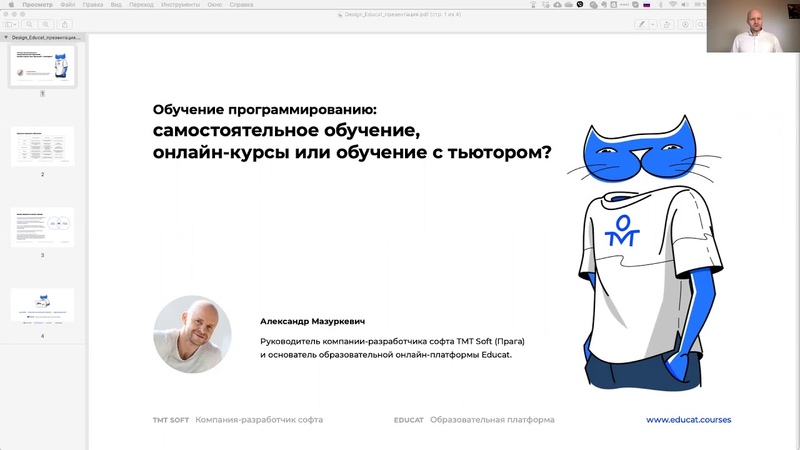Click 'EDUCAT' footer label
Screen dimensions: 800x450
point(409,420)
